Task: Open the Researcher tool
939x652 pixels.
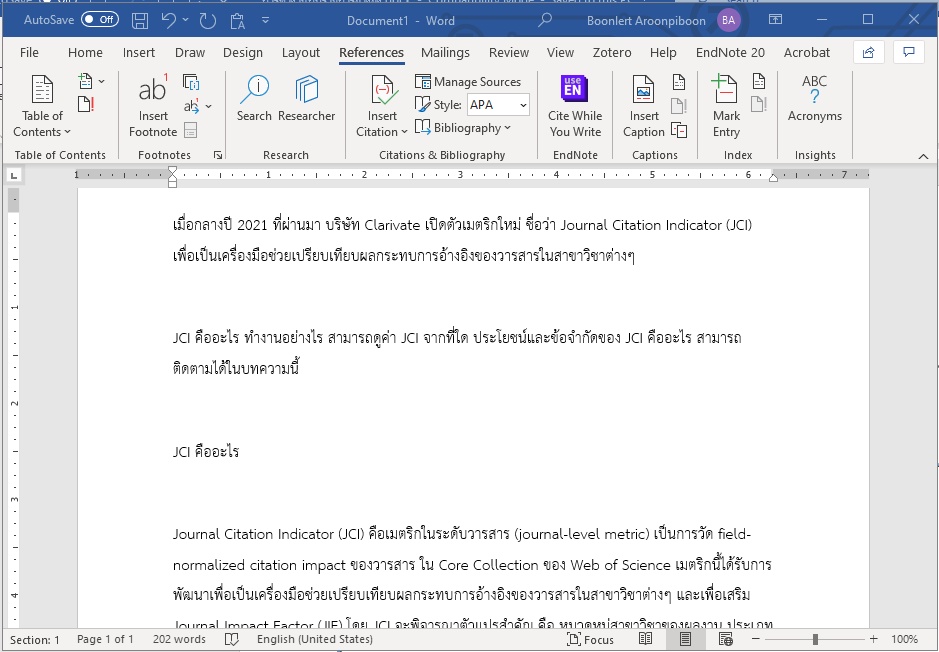Action: click(306, 99)
